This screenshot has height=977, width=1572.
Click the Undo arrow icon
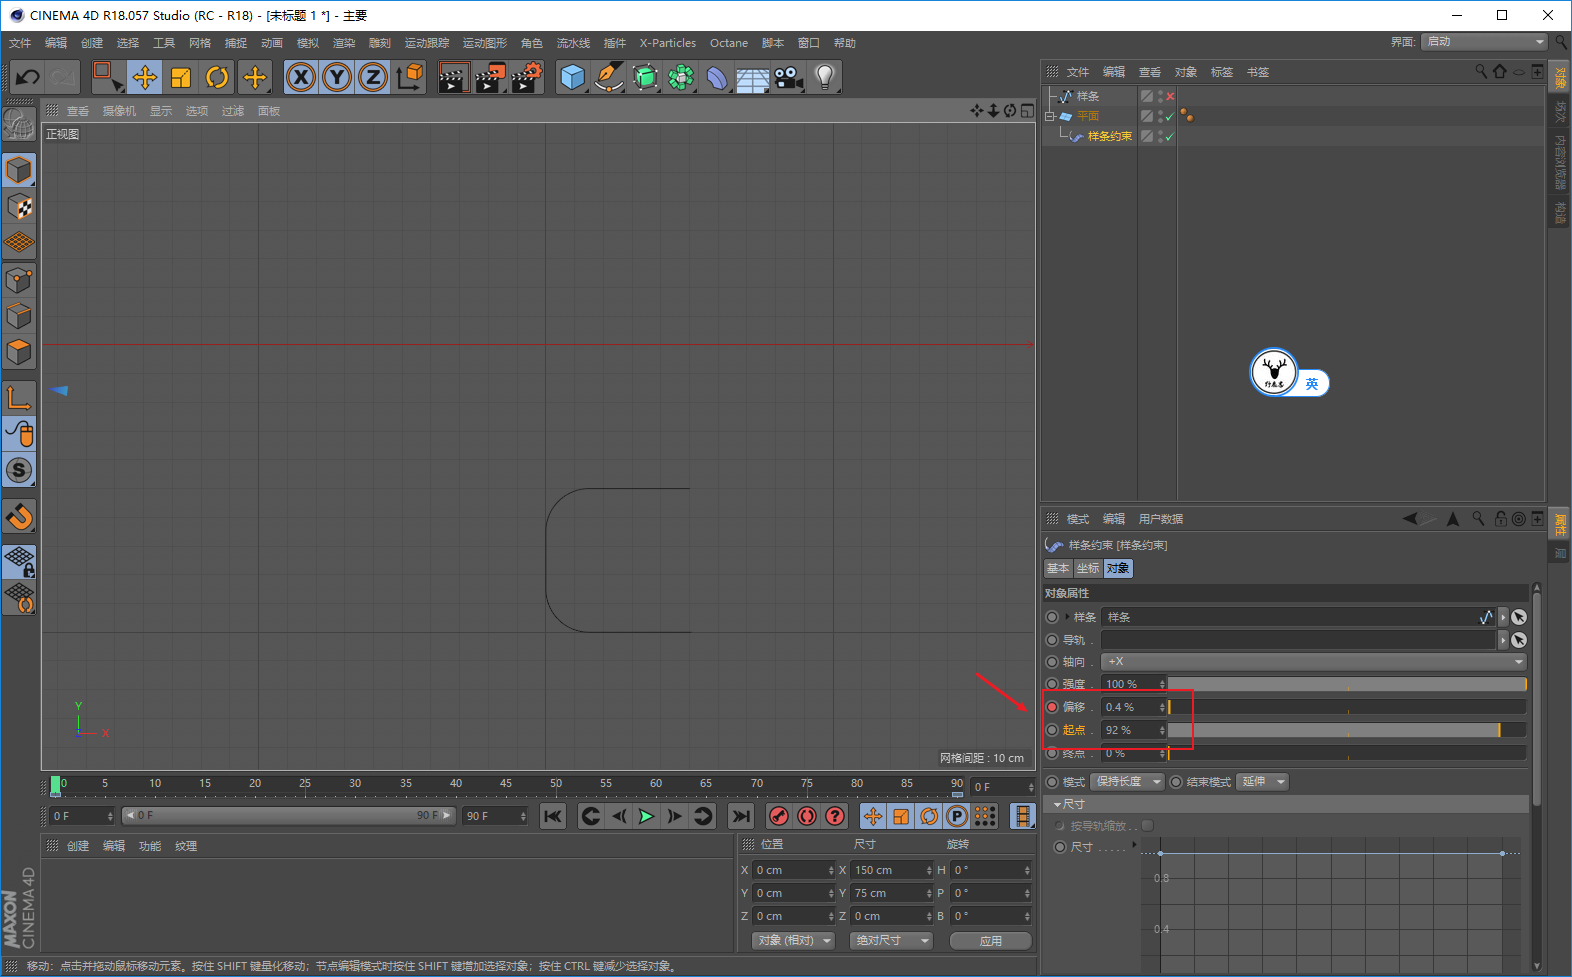point(27,77)
